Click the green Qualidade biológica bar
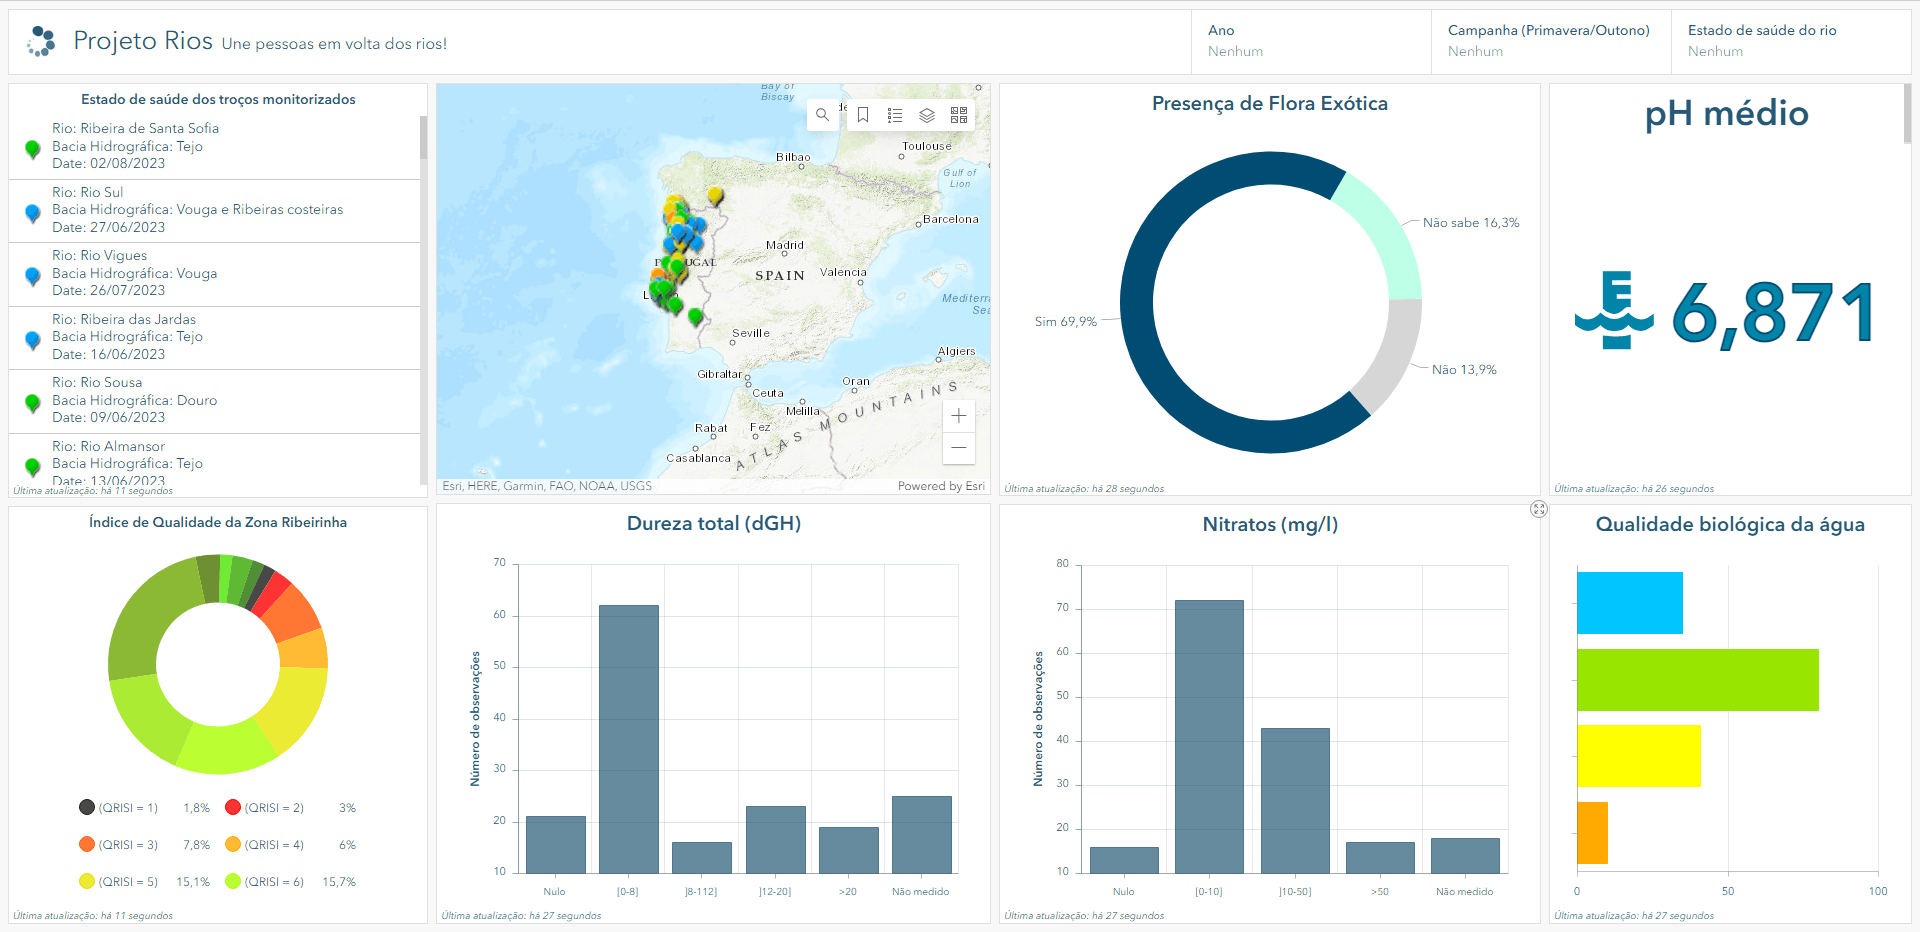The image size is (1920, 932). (x=1697, y=680)
